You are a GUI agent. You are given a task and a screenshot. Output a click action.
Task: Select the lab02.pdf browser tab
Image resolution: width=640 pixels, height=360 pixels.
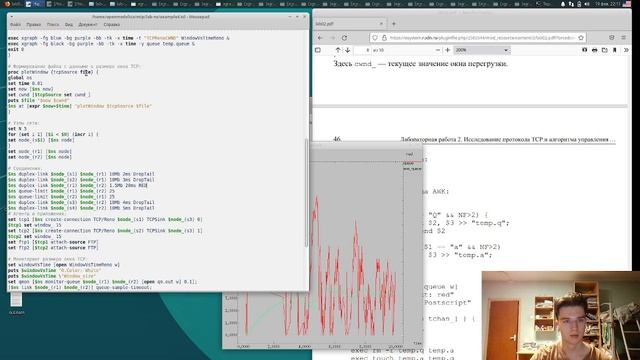[x=349, y=24]
